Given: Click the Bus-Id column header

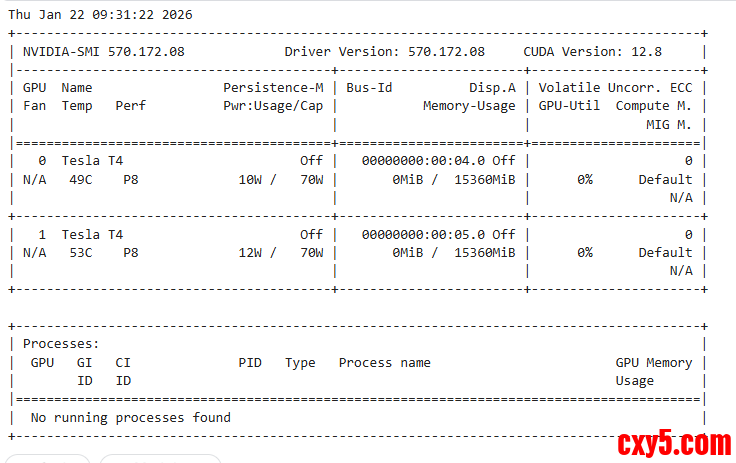Looking at the screenshot, I should point(369,88).
